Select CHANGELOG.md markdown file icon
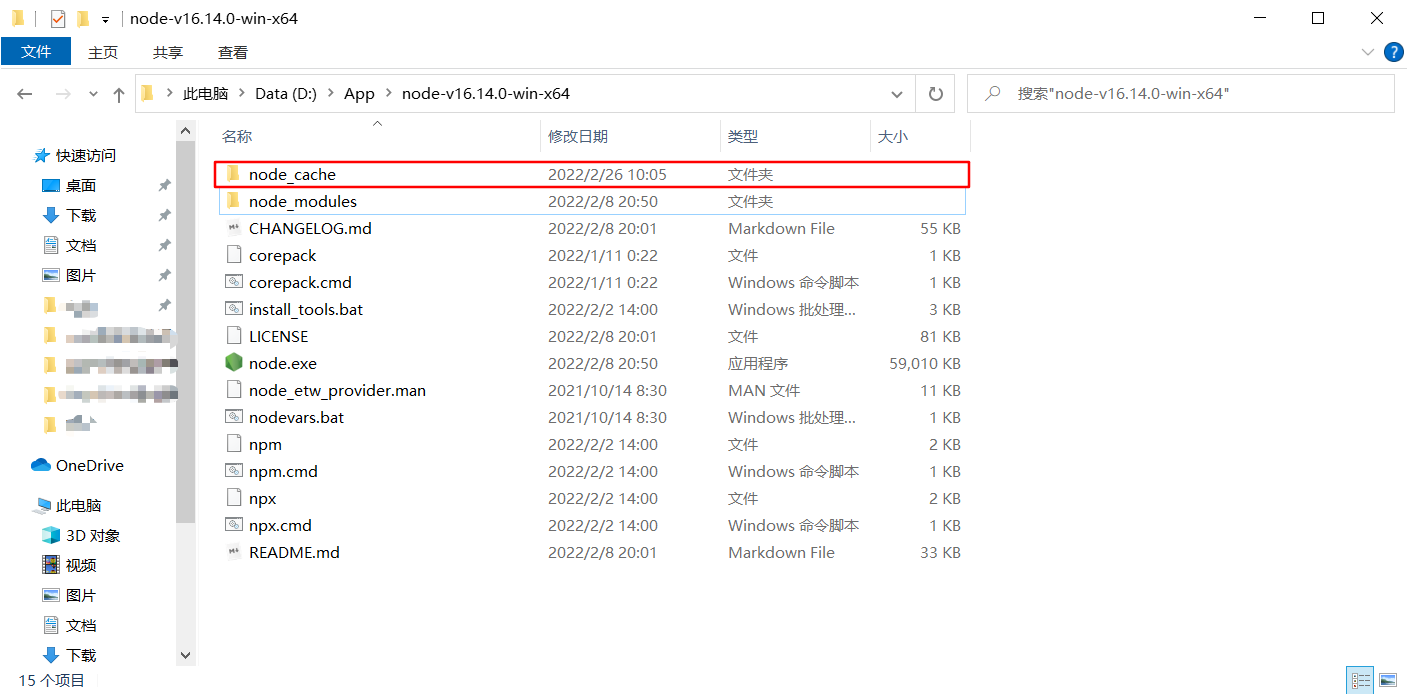Screen dimensions: 1407x694 click(x=233, y=228)
